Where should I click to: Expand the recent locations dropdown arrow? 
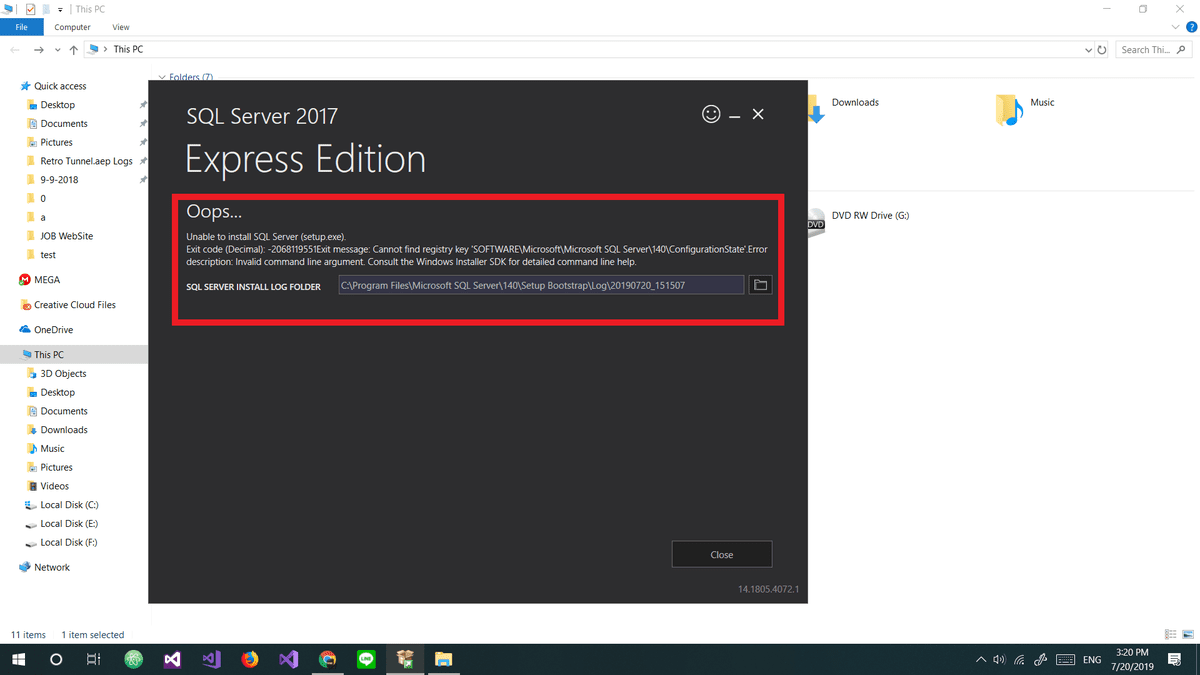pyautogui.click(x=59, y=49)
